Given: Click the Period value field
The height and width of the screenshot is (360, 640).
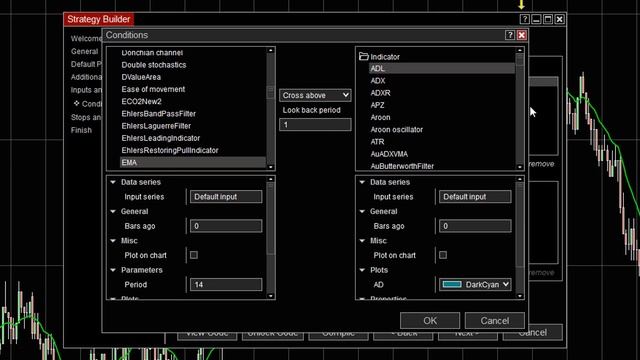Looking at the screenshot, I should click(x=226, y=284).
